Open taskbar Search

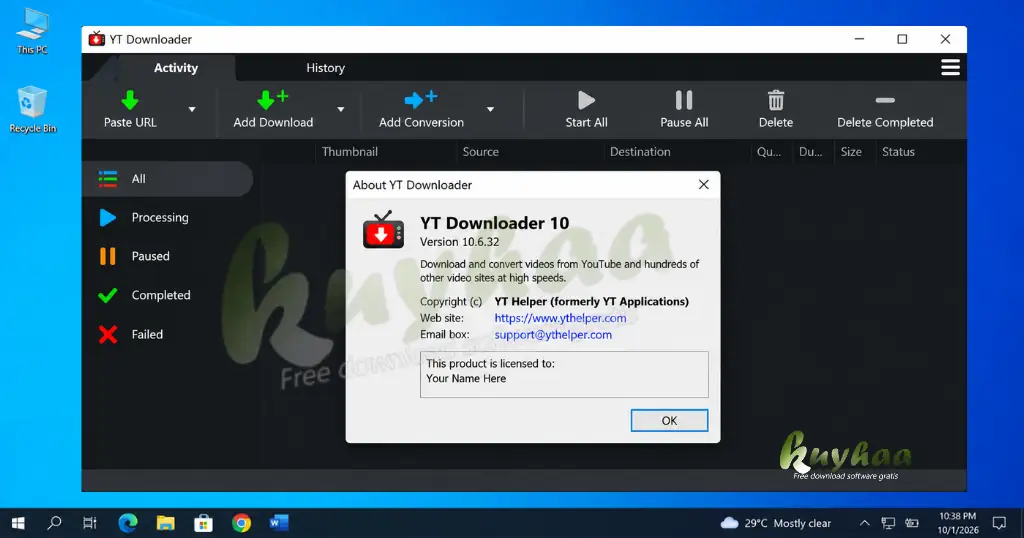(x=55, y=523)
